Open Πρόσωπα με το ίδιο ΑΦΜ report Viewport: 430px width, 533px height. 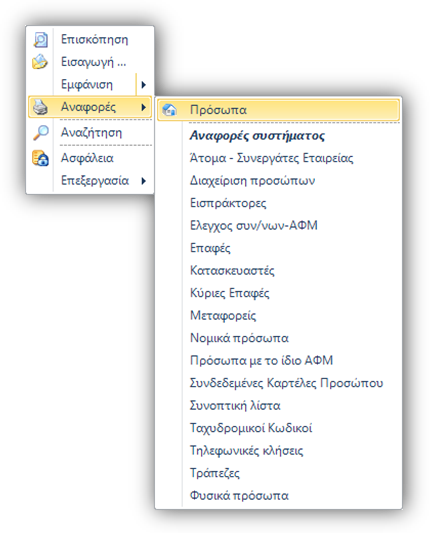[x=261, y=360]
